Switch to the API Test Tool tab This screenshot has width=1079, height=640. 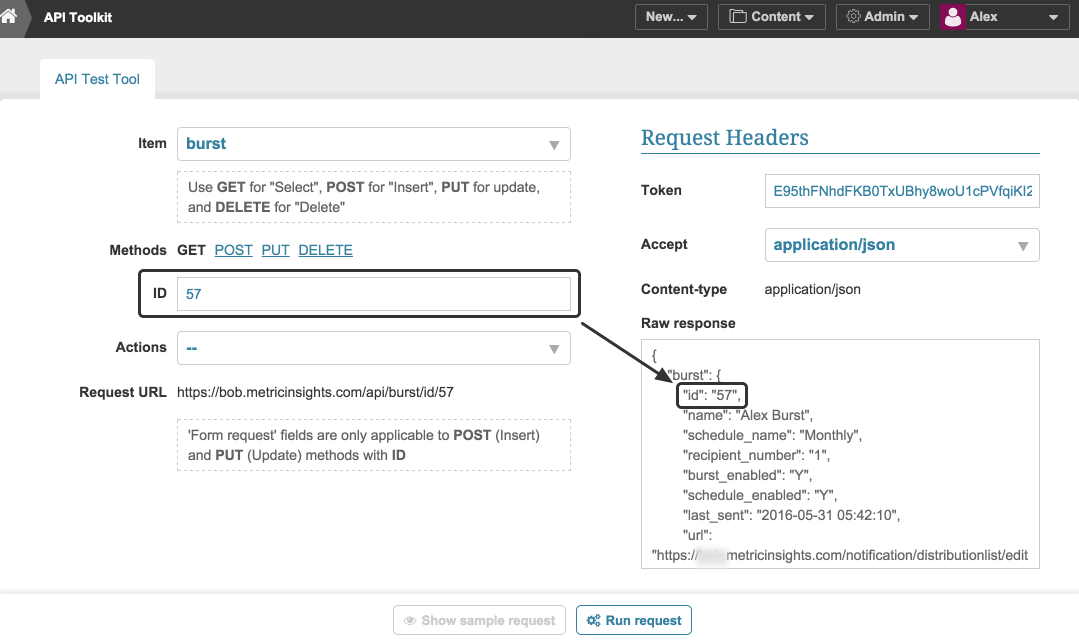(x=97, y=79)
